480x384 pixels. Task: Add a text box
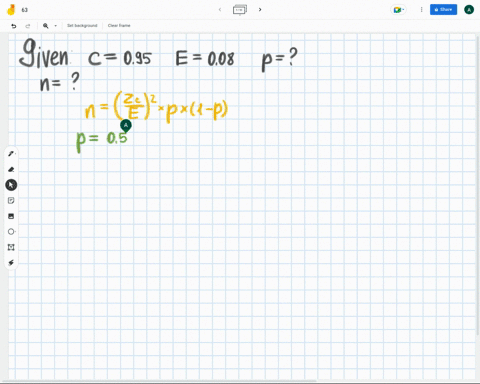[11, 247]
